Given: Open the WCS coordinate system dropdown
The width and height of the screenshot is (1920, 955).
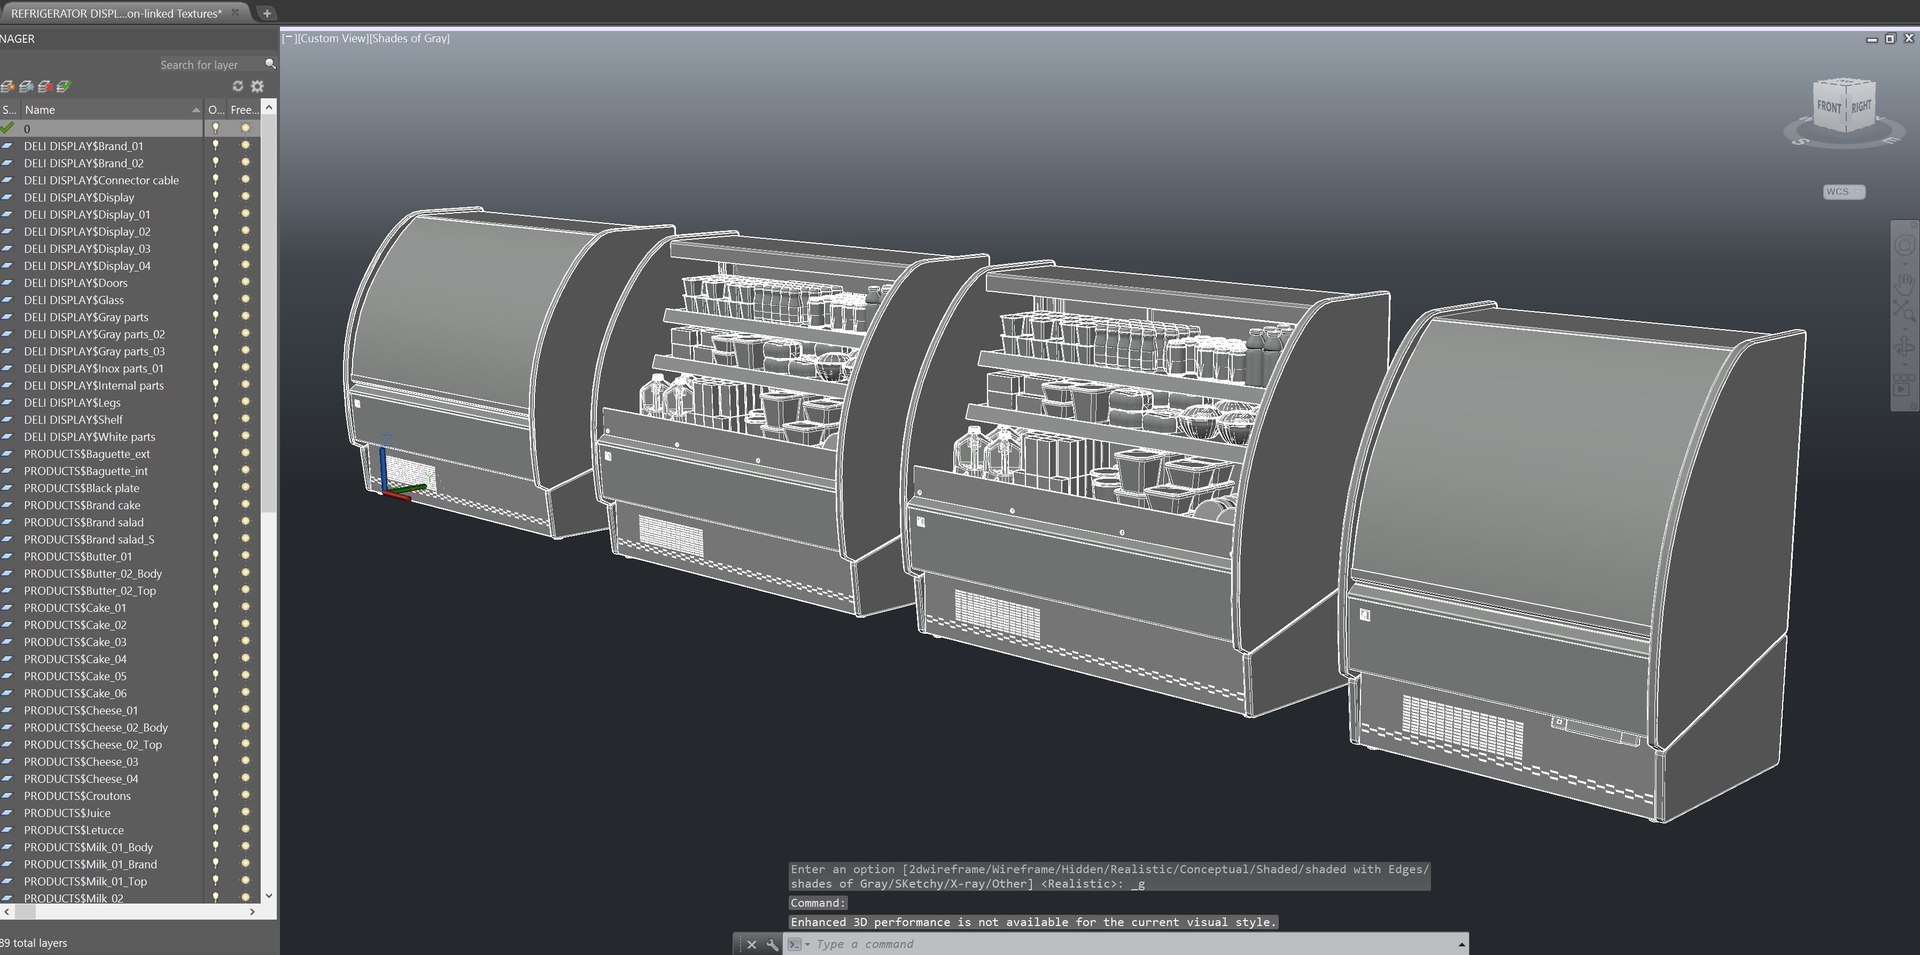Looking at the screenshot, I should tap(1843, 192).
